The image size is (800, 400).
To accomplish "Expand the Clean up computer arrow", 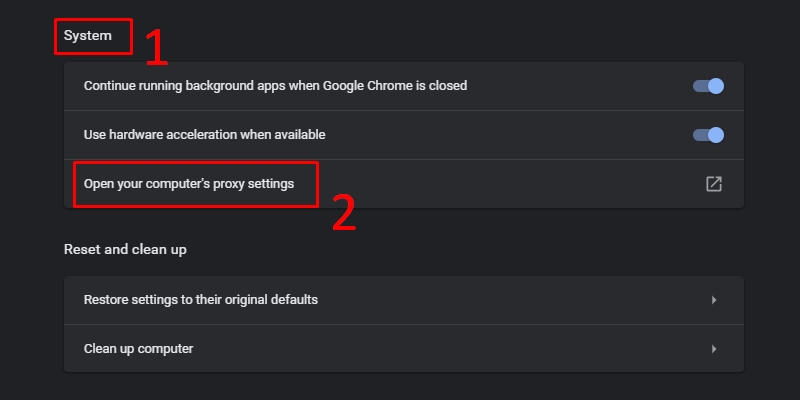I will click(714, 349).
